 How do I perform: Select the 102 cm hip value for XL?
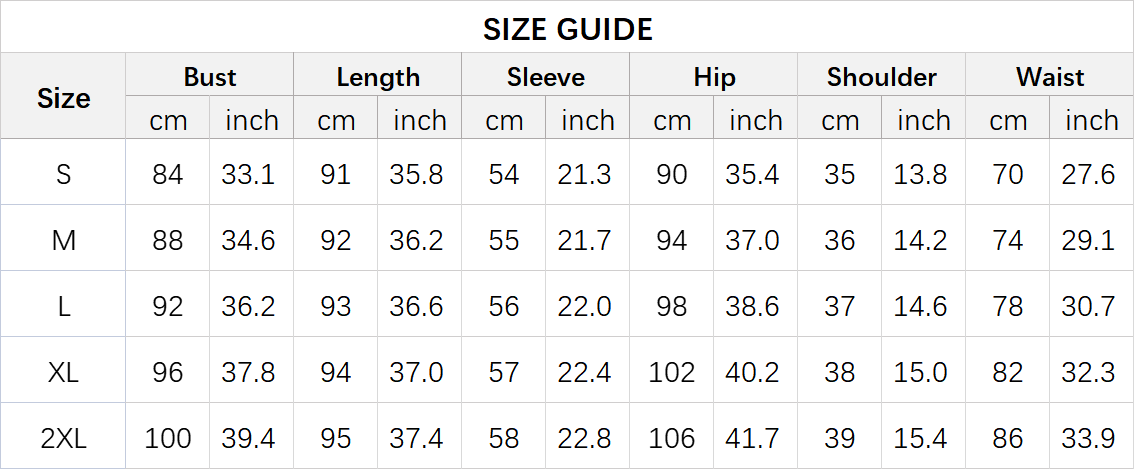tap(672, 372)
